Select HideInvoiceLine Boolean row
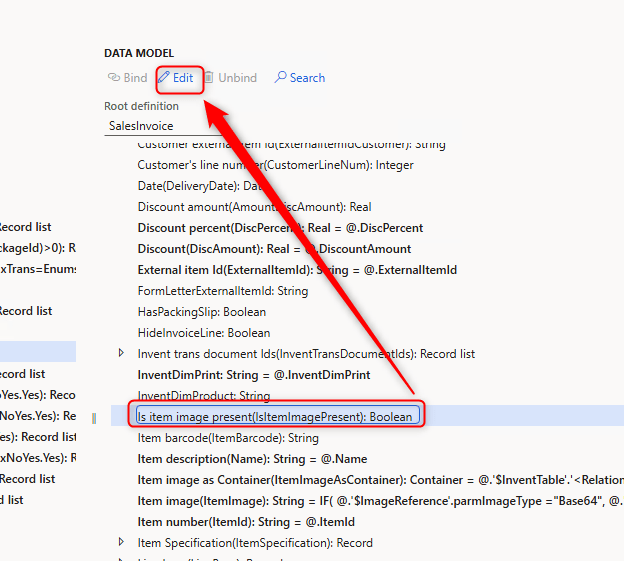The height and width of the screenshot is (561, 624). (204, 333)
